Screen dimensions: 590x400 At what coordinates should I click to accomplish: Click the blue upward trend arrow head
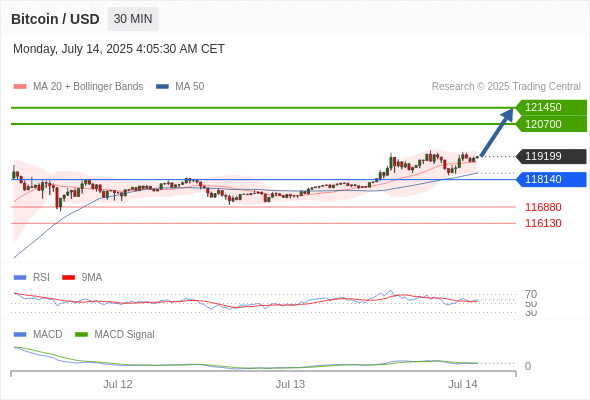(x=508, y=115)
